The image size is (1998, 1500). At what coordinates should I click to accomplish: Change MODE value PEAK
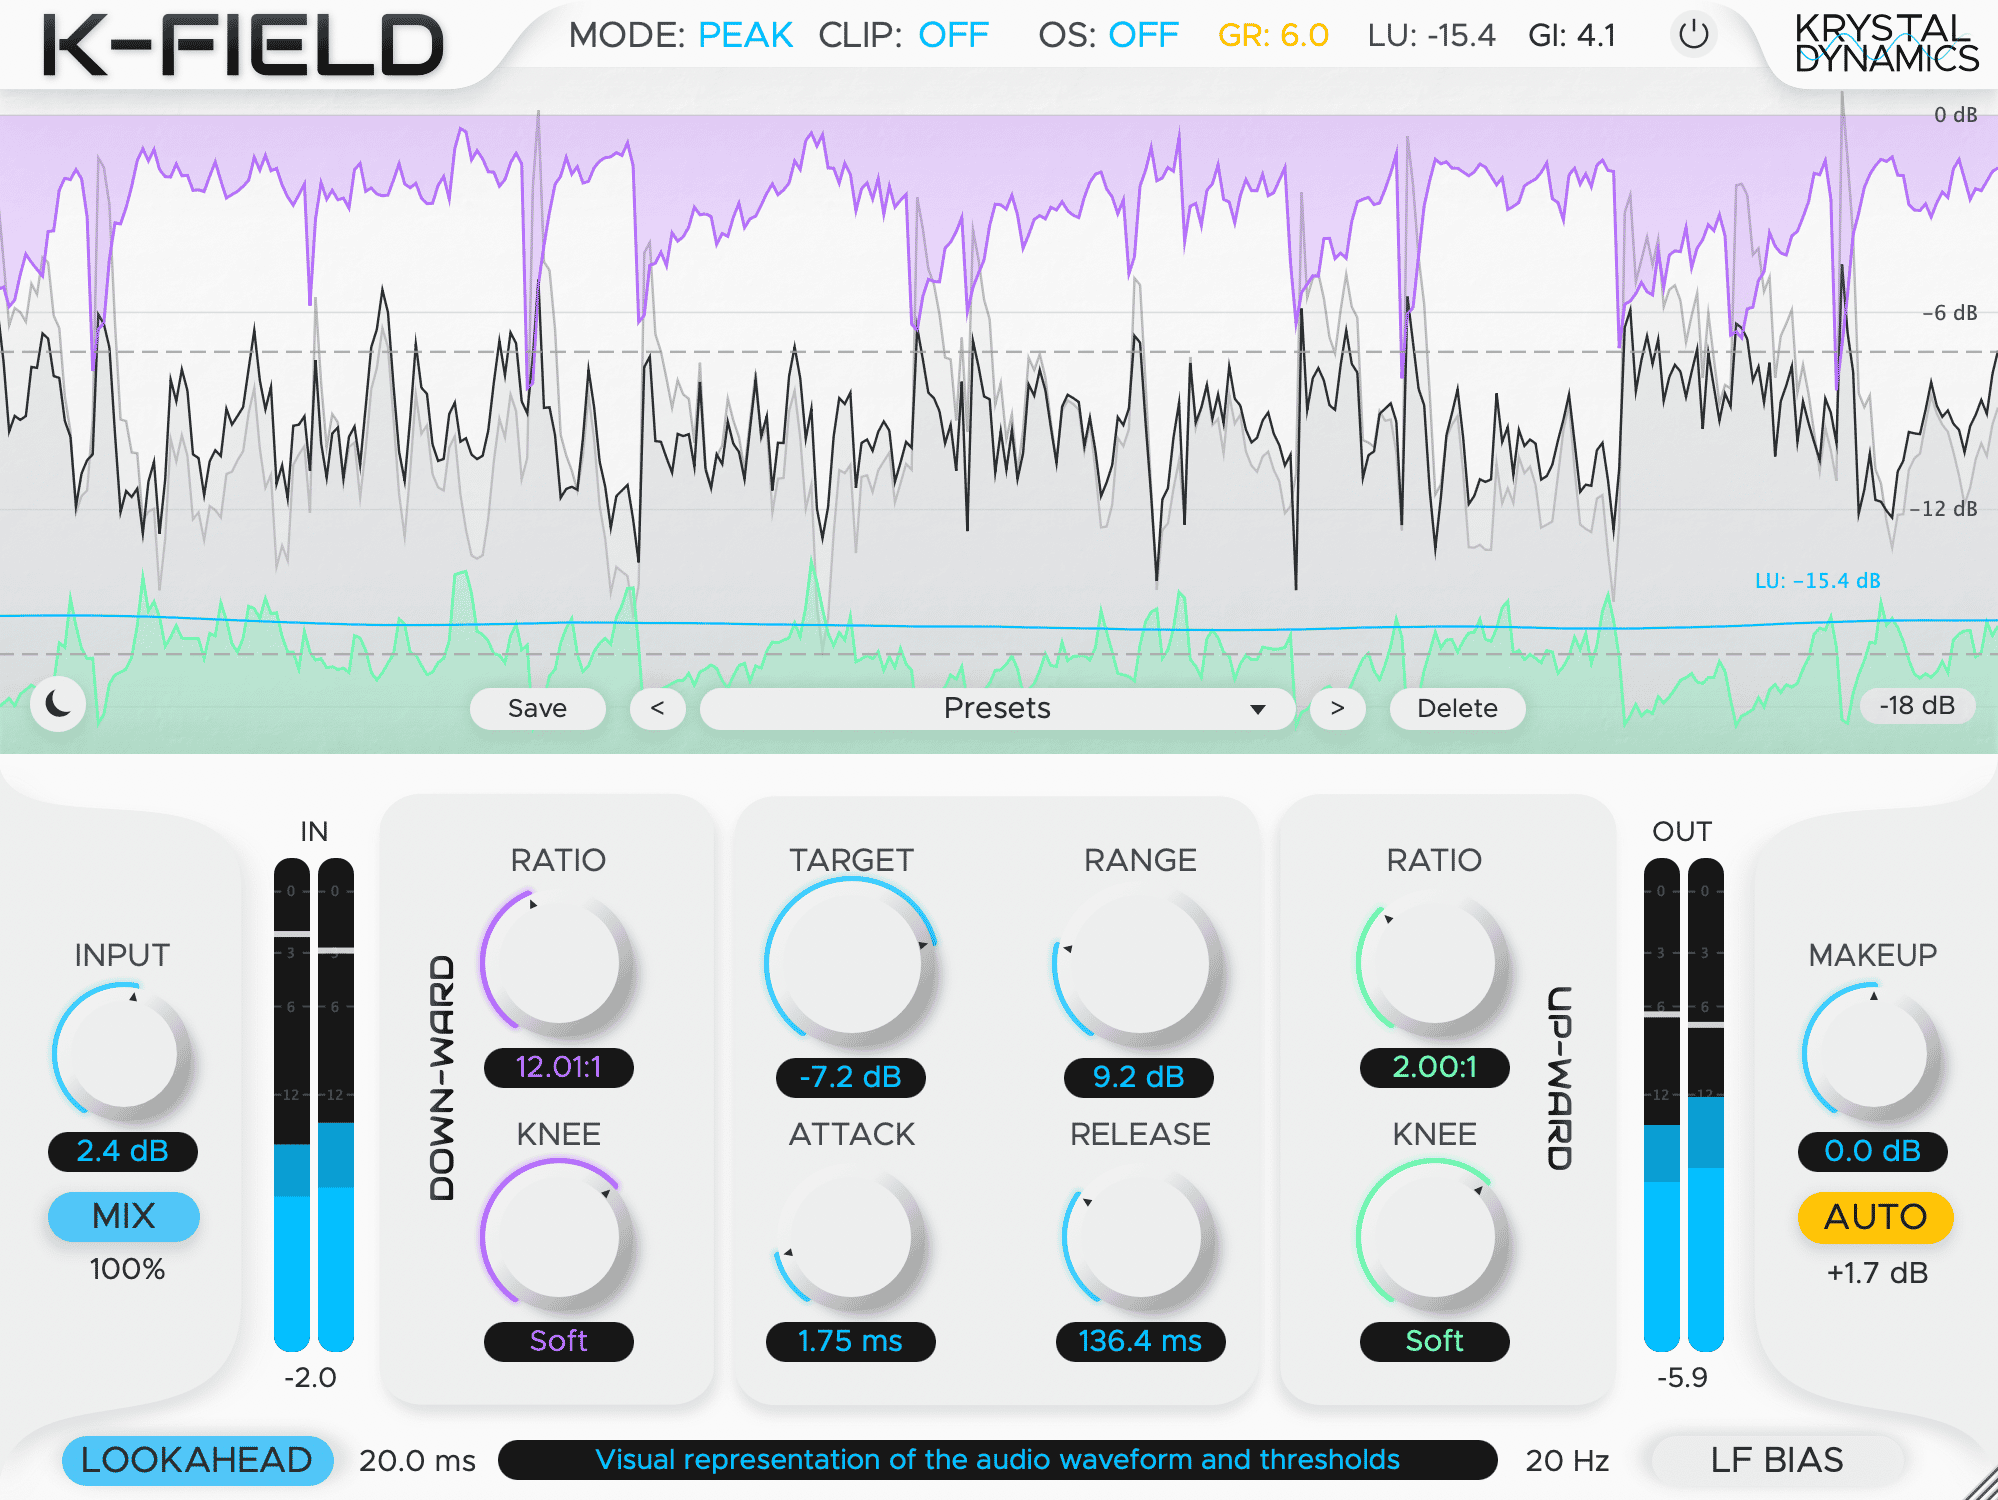(x=745, y=35)
